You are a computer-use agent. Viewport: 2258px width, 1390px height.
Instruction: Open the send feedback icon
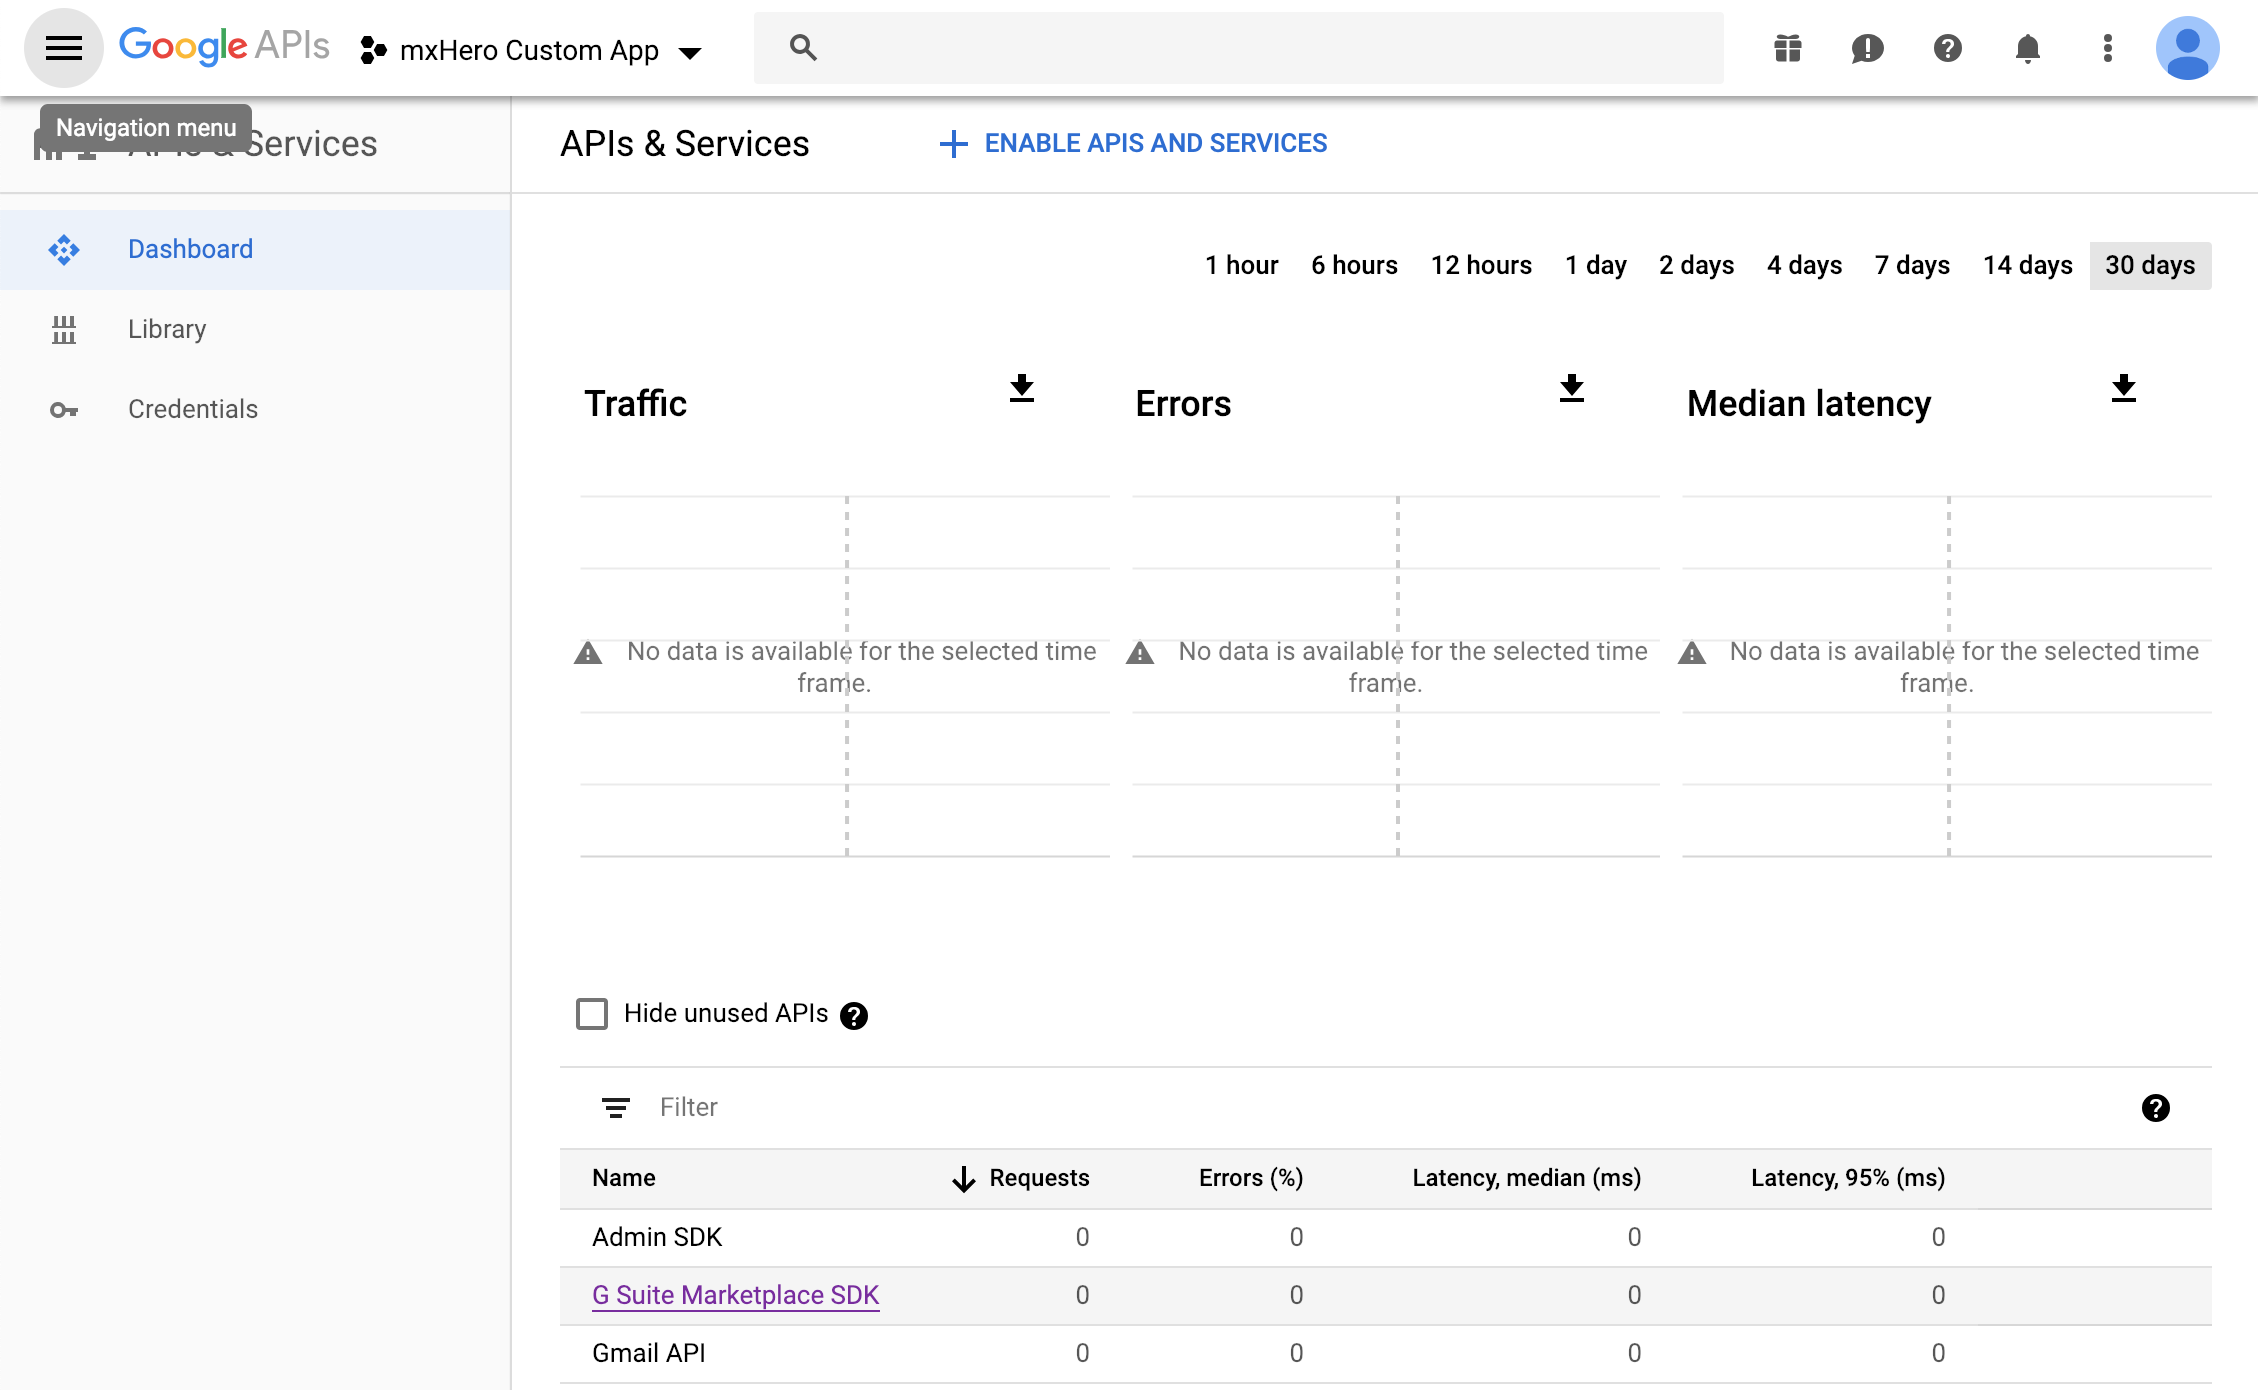1867,48
